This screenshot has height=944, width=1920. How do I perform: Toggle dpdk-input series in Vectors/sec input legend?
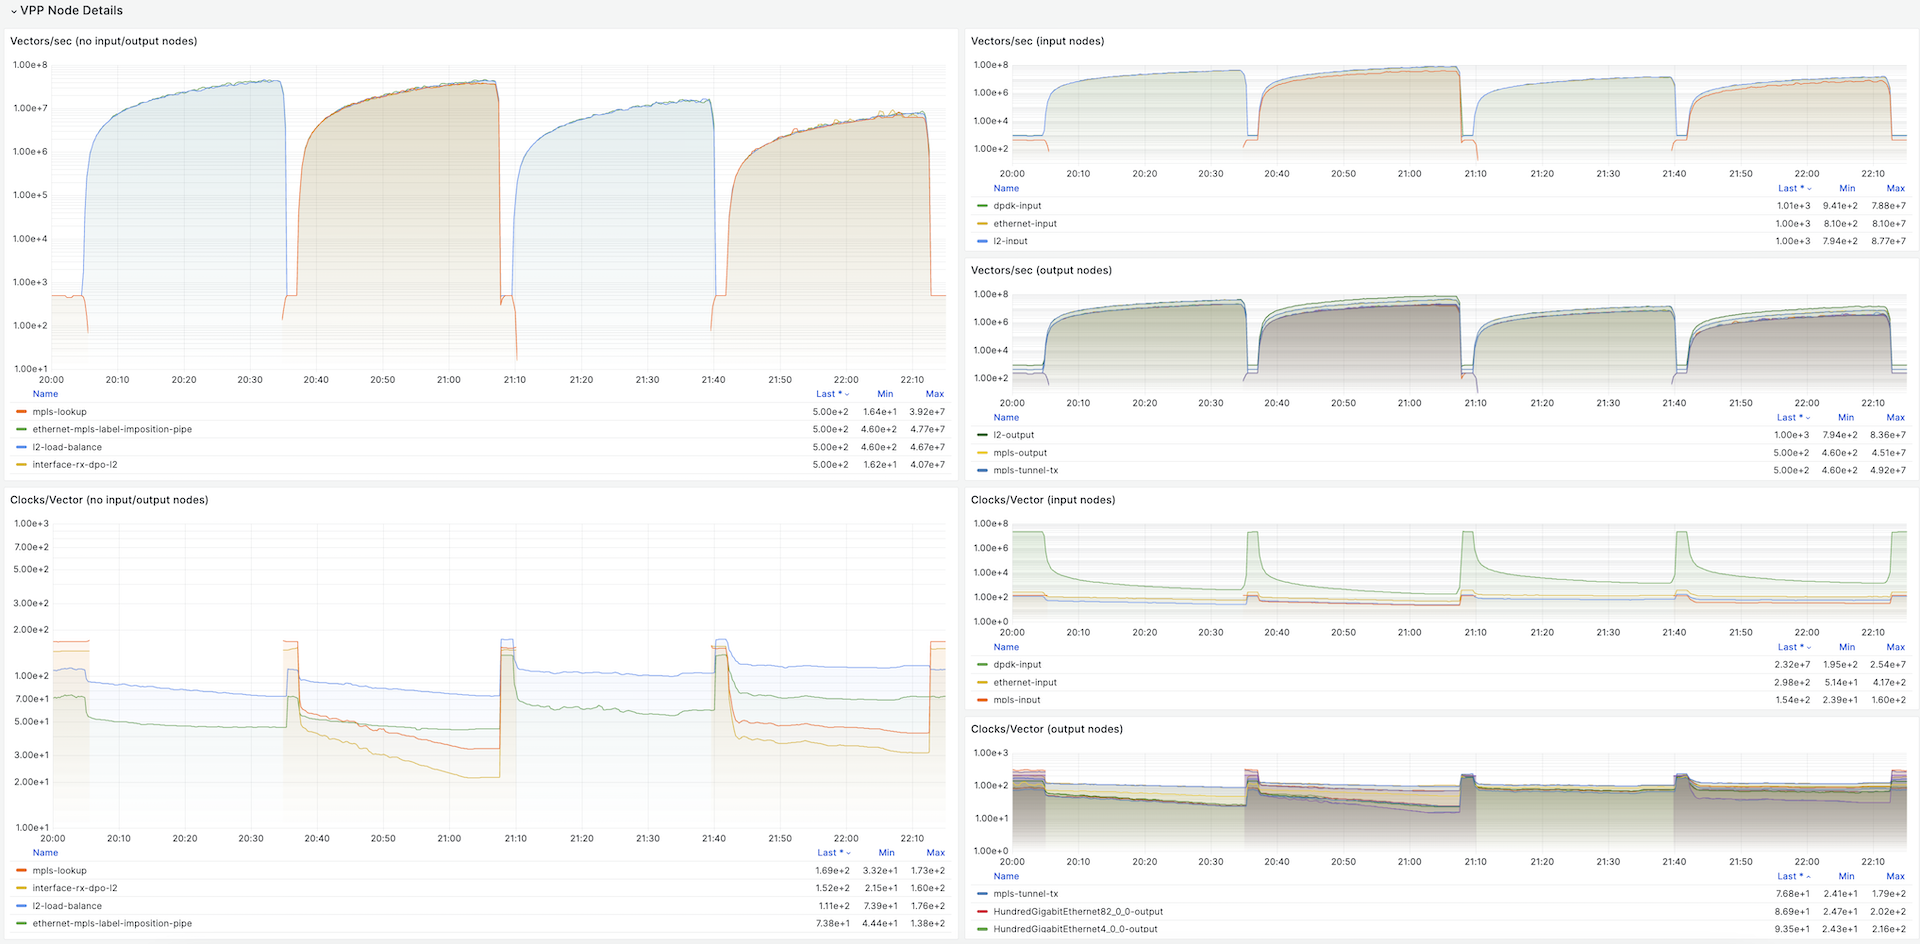pos(1017,206)
